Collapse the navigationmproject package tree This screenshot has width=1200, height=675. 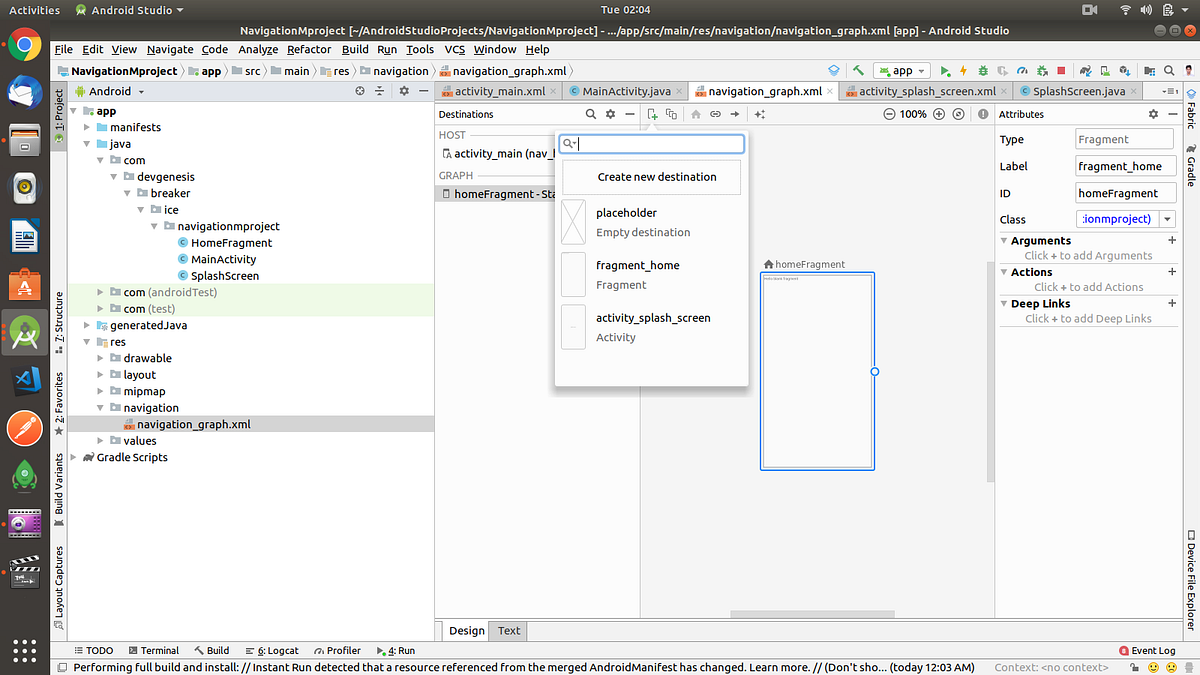point(154,226)
